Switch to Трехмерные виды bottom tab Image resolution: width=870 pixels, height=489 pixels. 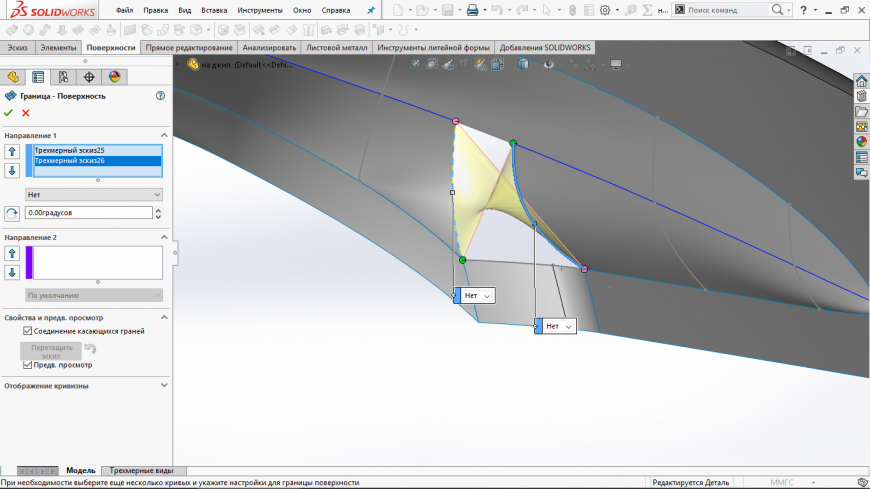pos(141,471)
